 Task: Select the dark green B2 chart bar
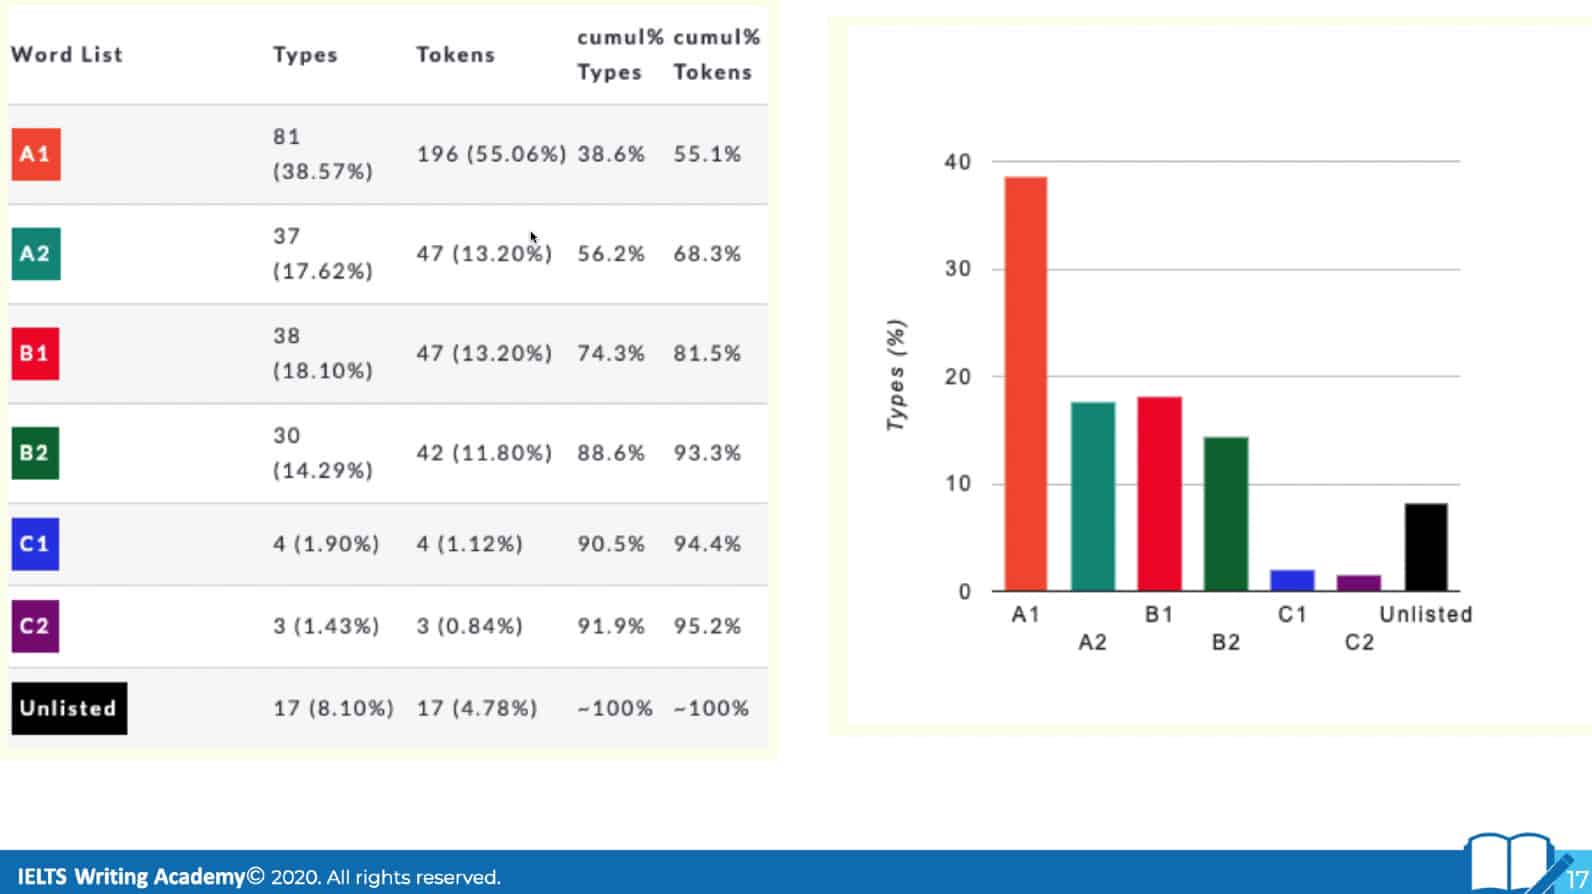1225,514
